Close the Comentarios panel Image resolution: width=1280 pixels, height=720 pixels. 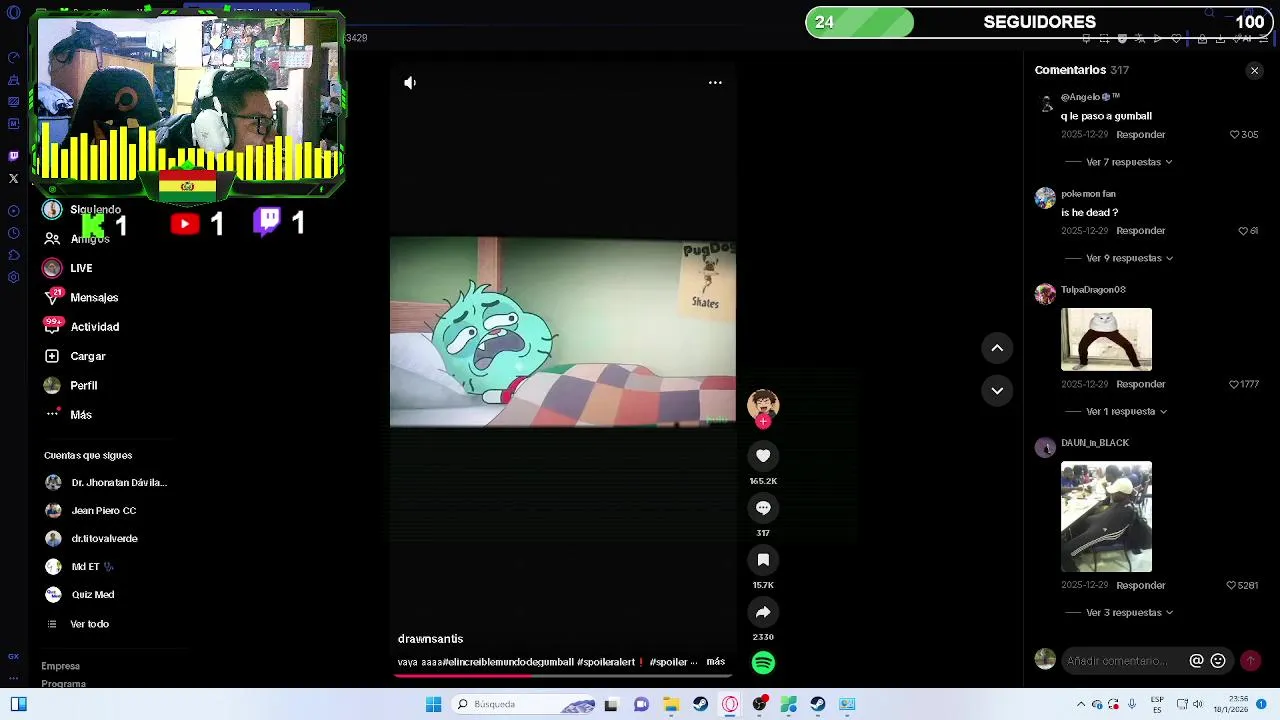pos(1254,71)
